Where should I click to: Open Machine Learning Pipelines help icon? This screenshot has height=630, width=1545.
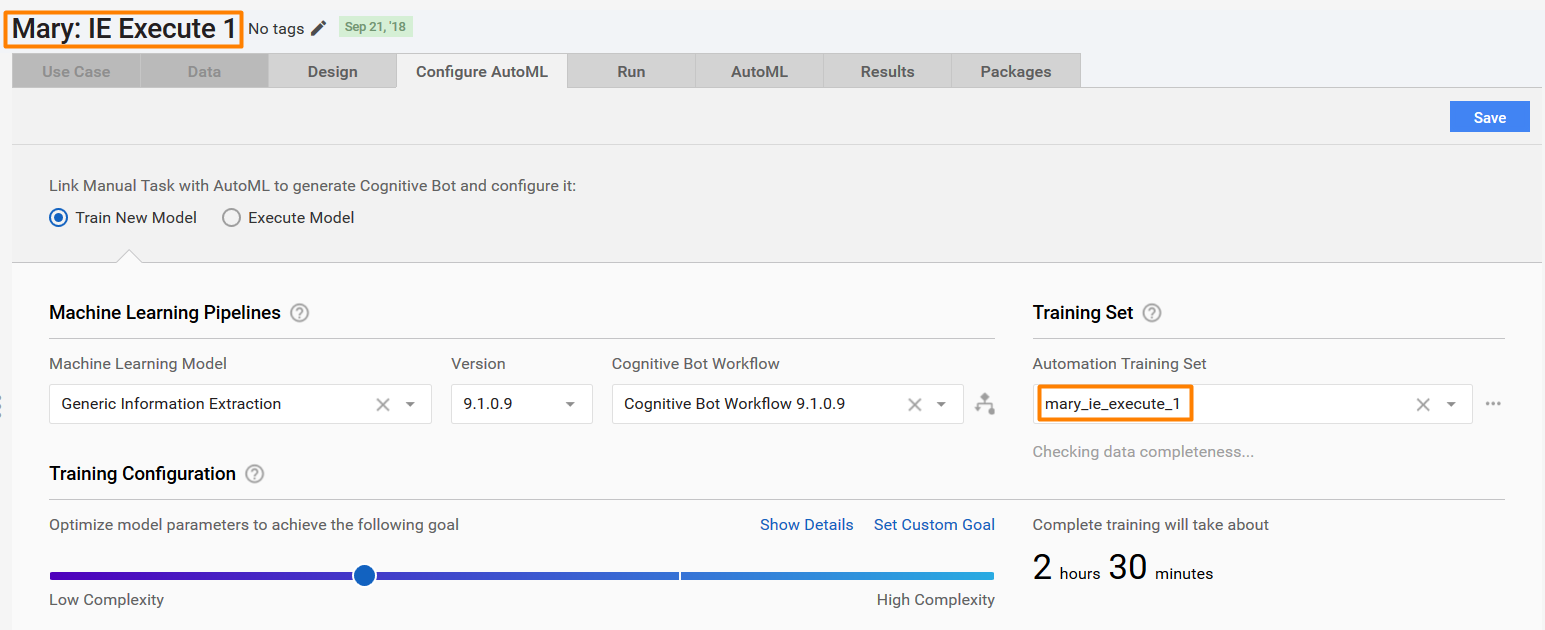click(299, 313)
